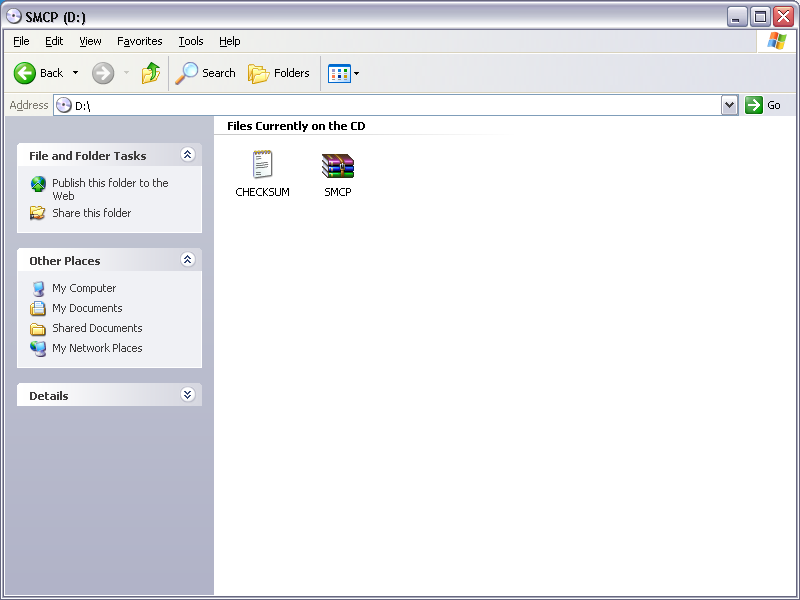
Task: Open the SMCP WinRAR archive icon
Action: click(x=338, y=166)
